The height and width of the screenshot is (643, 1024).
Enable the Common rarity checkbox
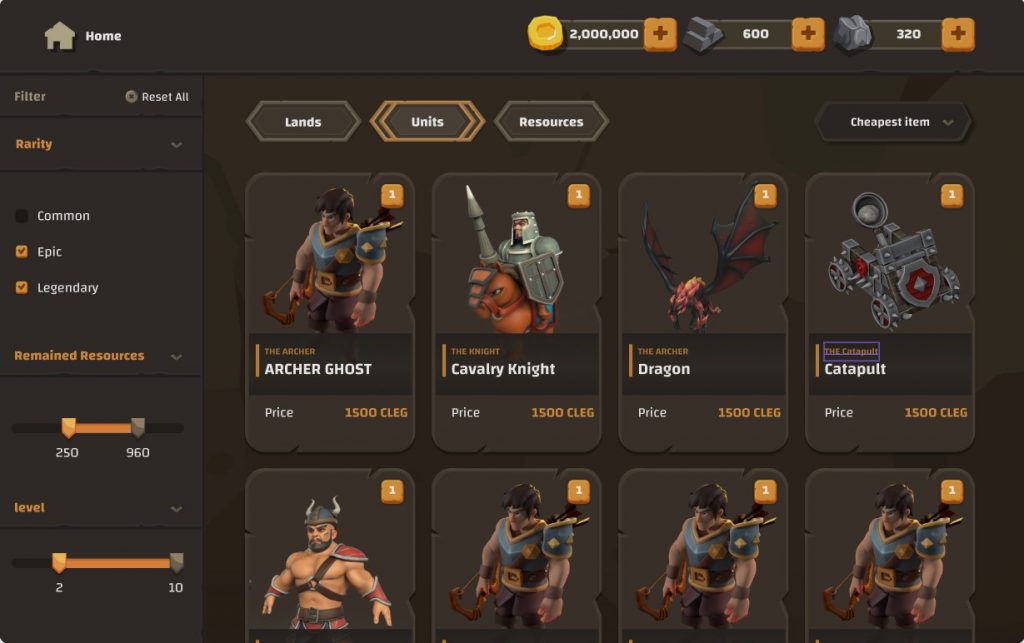pos(22,215)
